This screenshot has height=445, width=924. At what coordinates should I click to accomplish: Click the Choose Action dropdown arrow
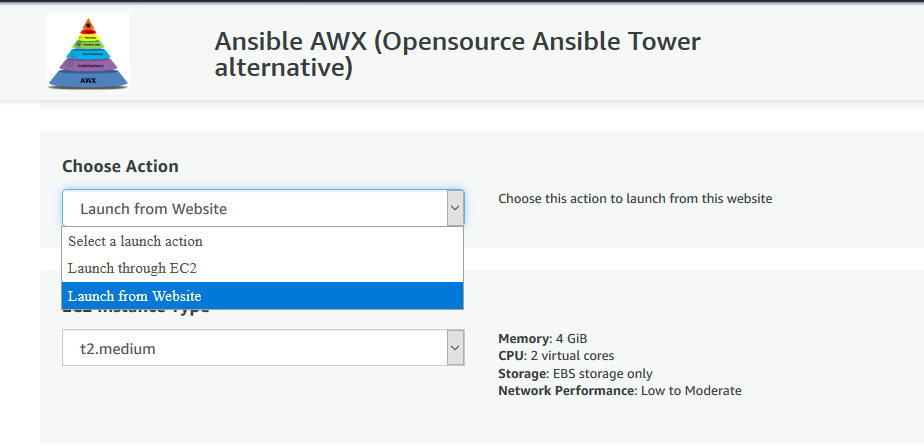click(455, 208)
